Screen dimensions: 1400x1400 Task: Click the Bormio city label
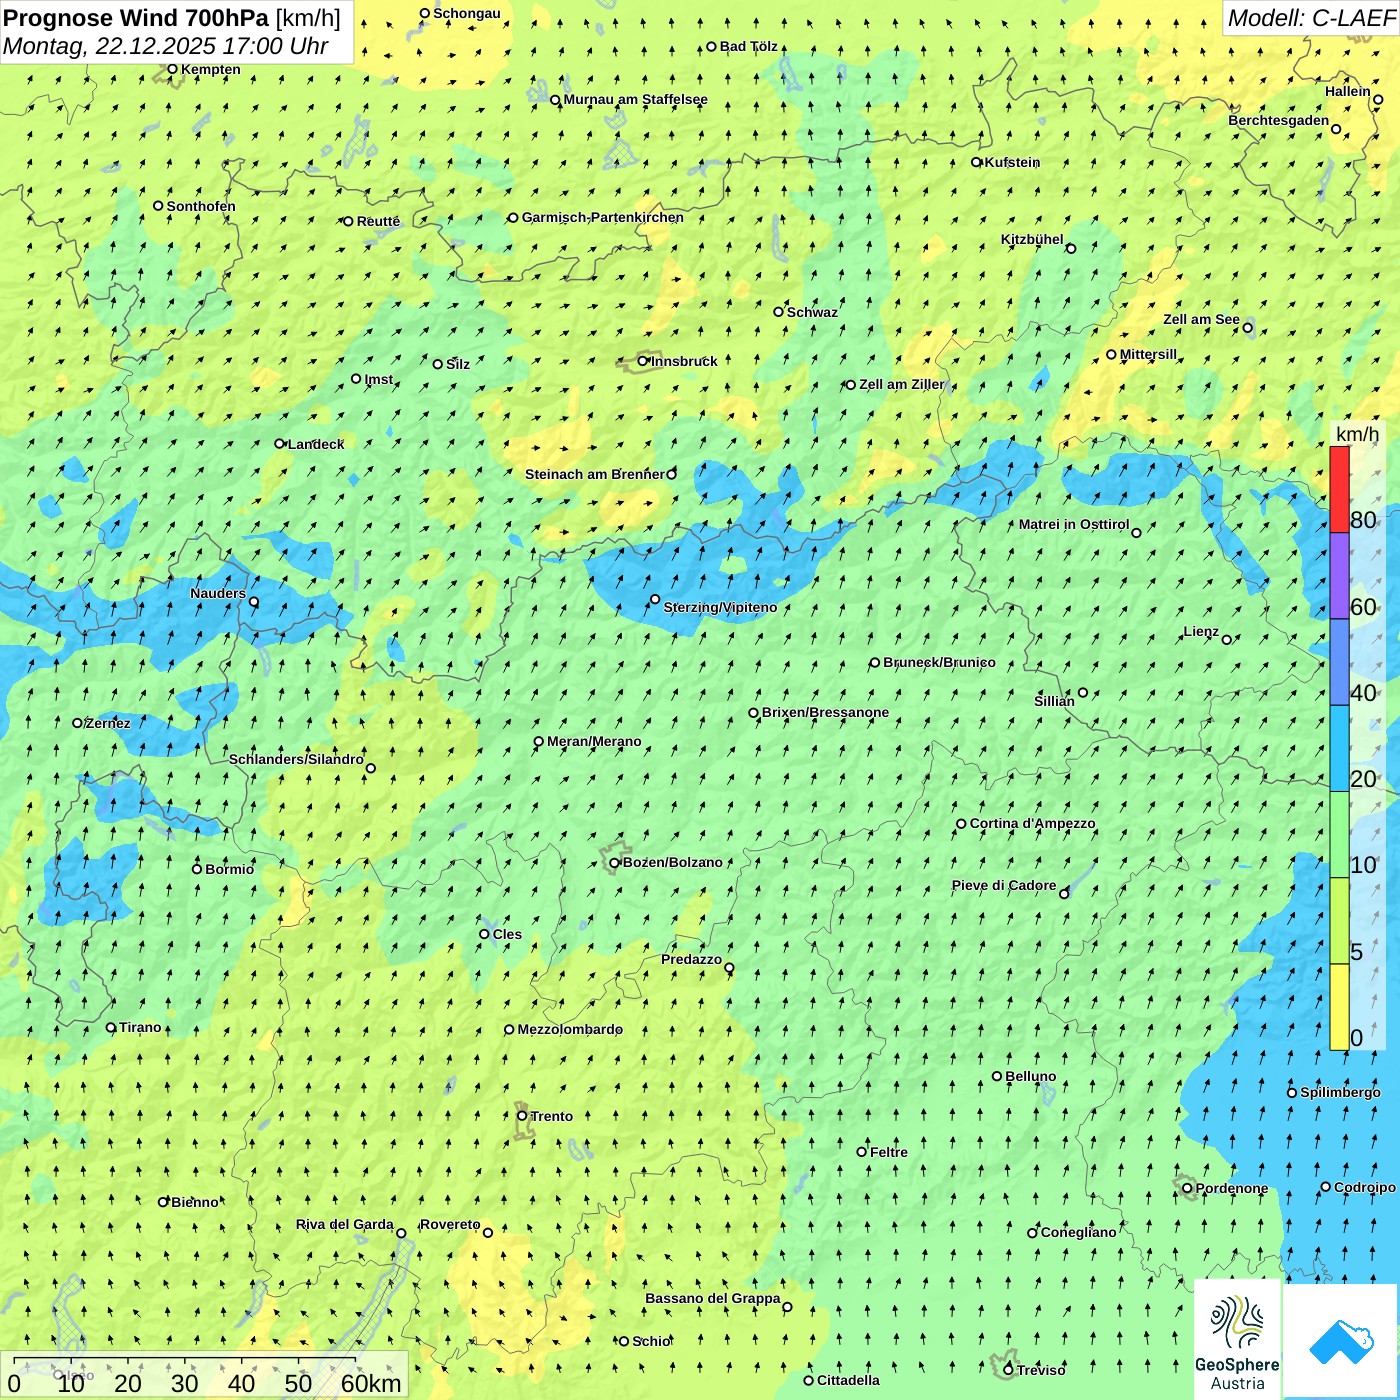pos(229,869)
